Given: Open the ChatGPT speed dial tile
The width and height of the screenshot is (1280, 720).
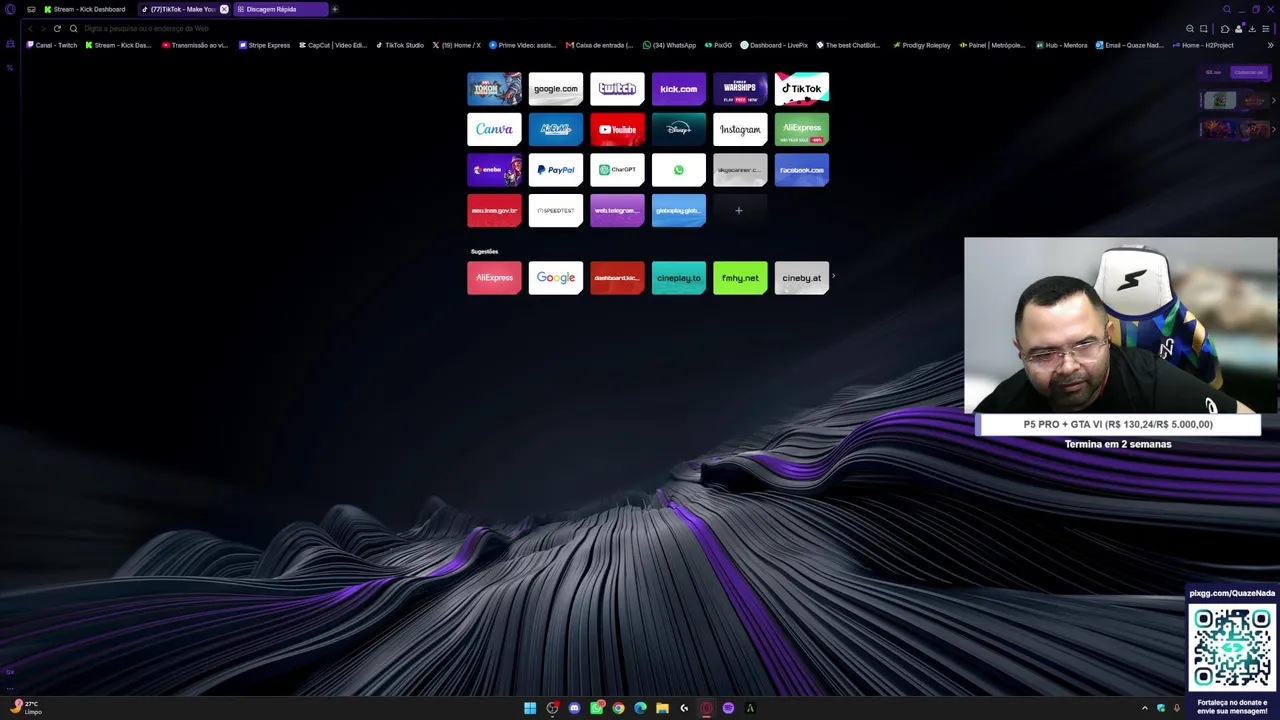Looking at the screenshot, I should [x=617, y=170].
